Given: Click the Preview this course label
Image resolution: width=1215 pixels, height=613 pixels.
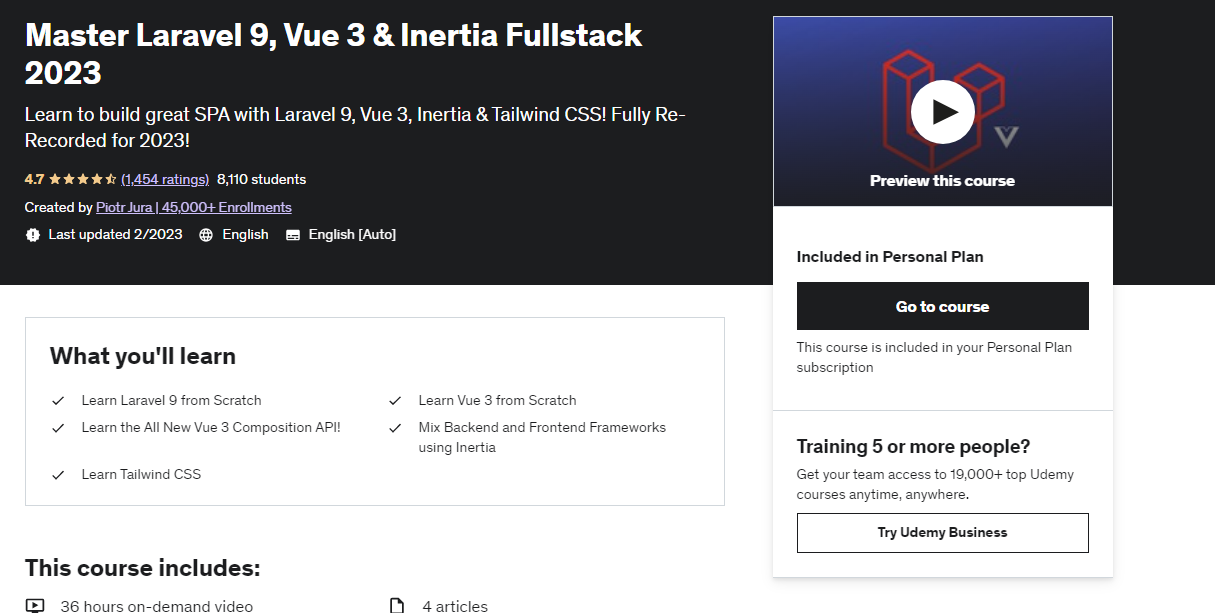Looking at the screenshot, I should (x=942, y=181).
